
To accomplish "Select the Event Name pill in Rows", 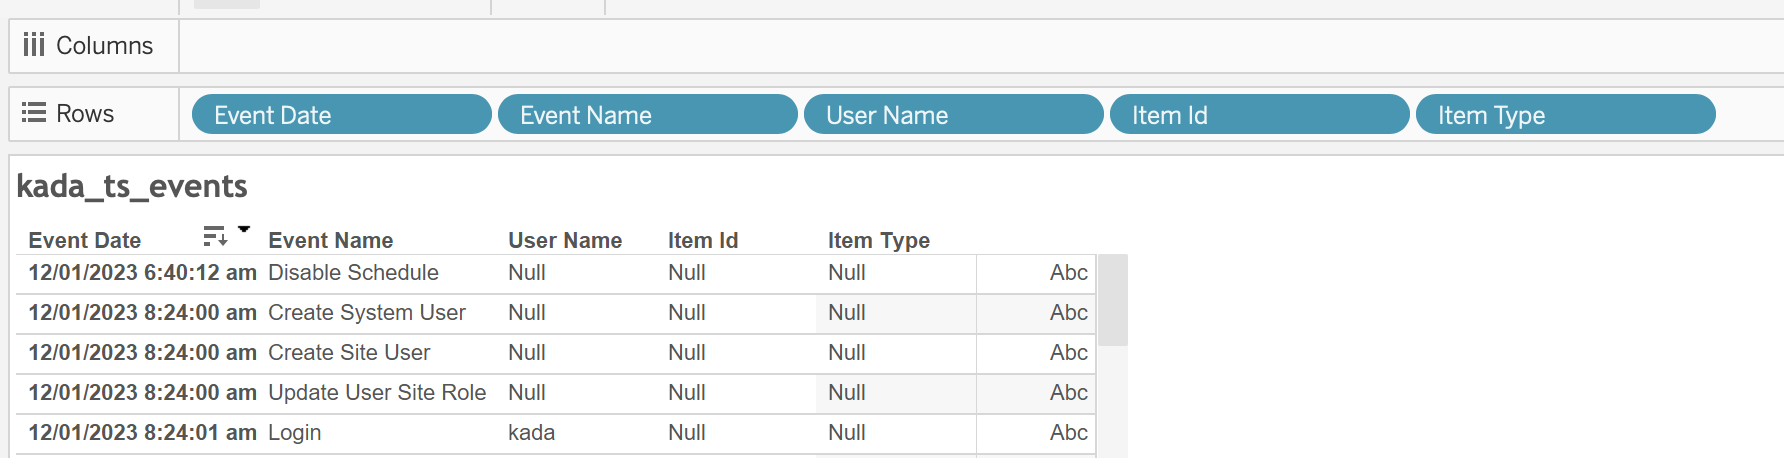I will pyautogui.click(x=647, y=115).
